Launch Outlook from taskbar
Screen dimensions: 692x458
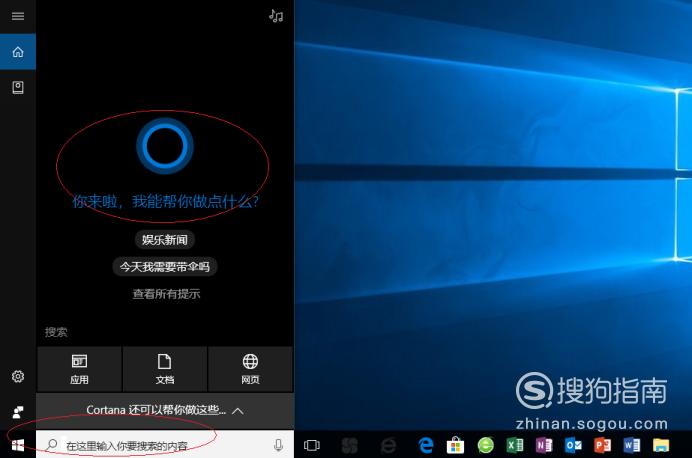pyautogui.click(x=573, y=445)
